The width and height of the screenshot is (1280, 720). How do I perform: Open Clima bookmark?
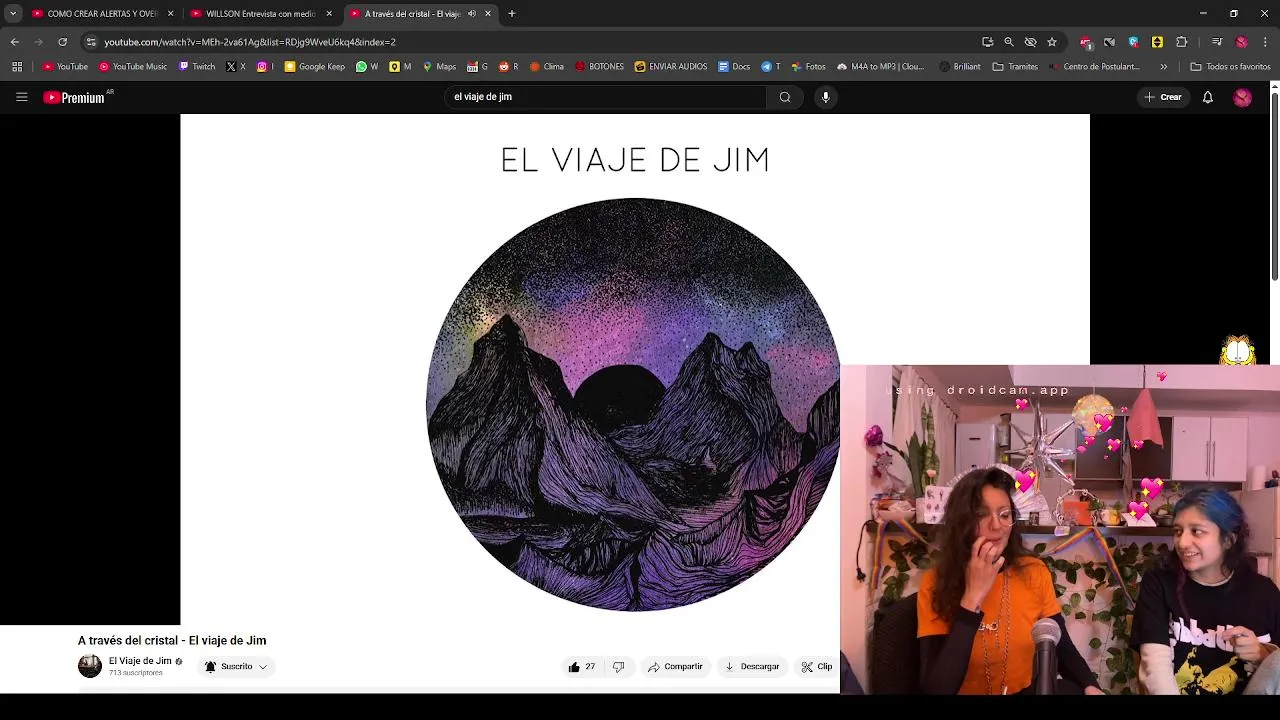(547, 67)
